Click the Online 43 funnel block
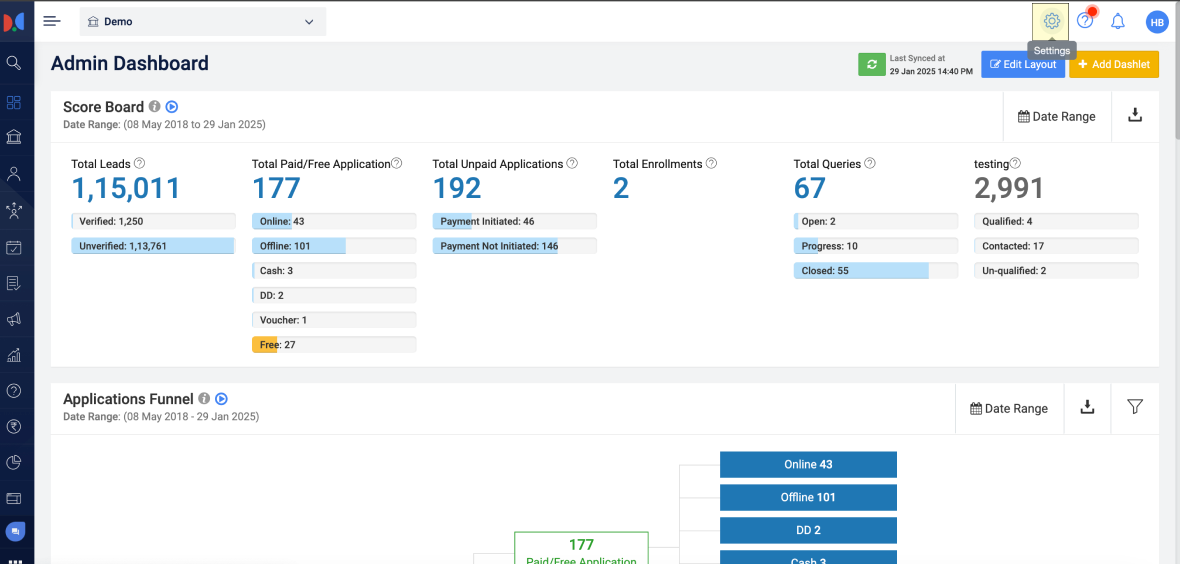Screen dimensions: 1180x564 pos(808,464)
